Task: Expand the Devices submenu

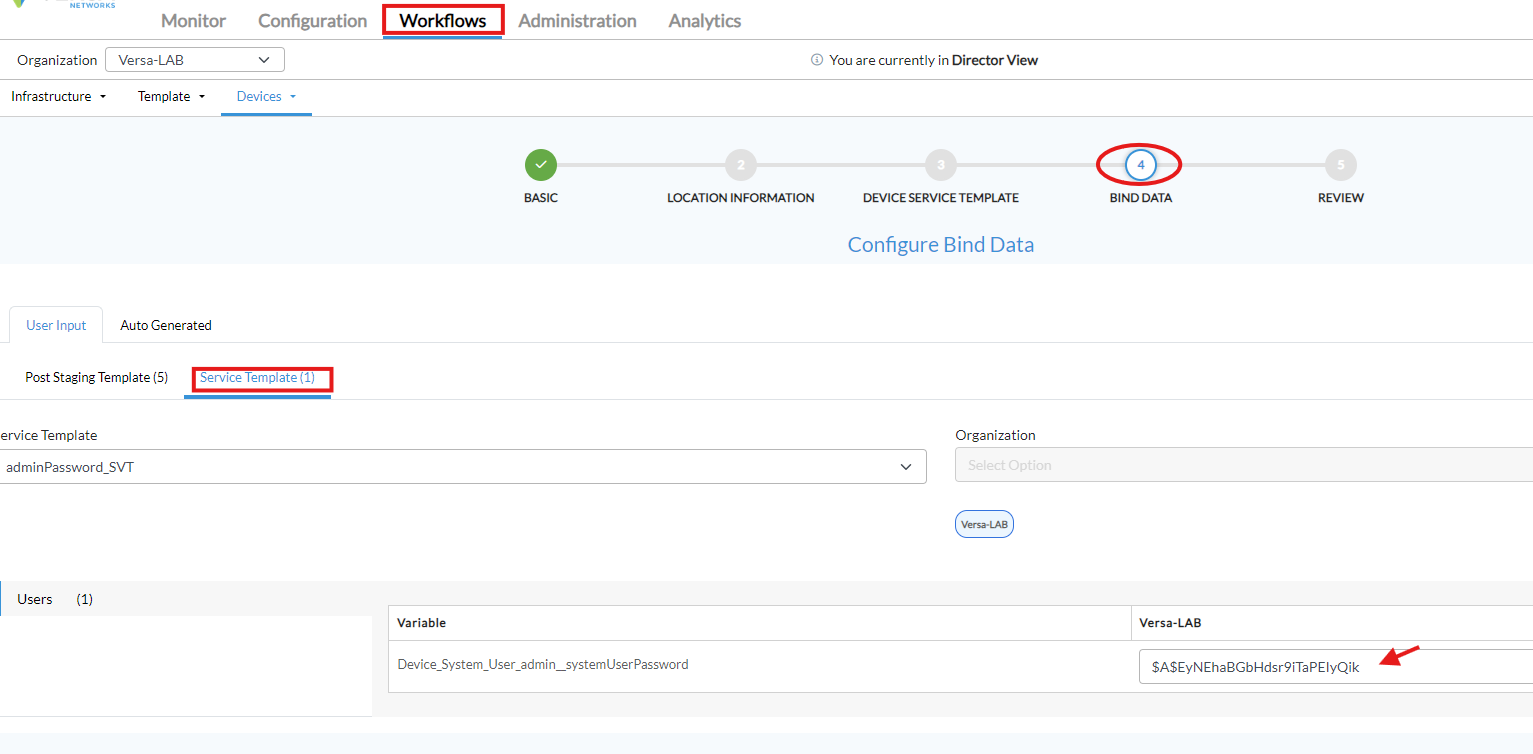Action: click(x=266, y=97)
